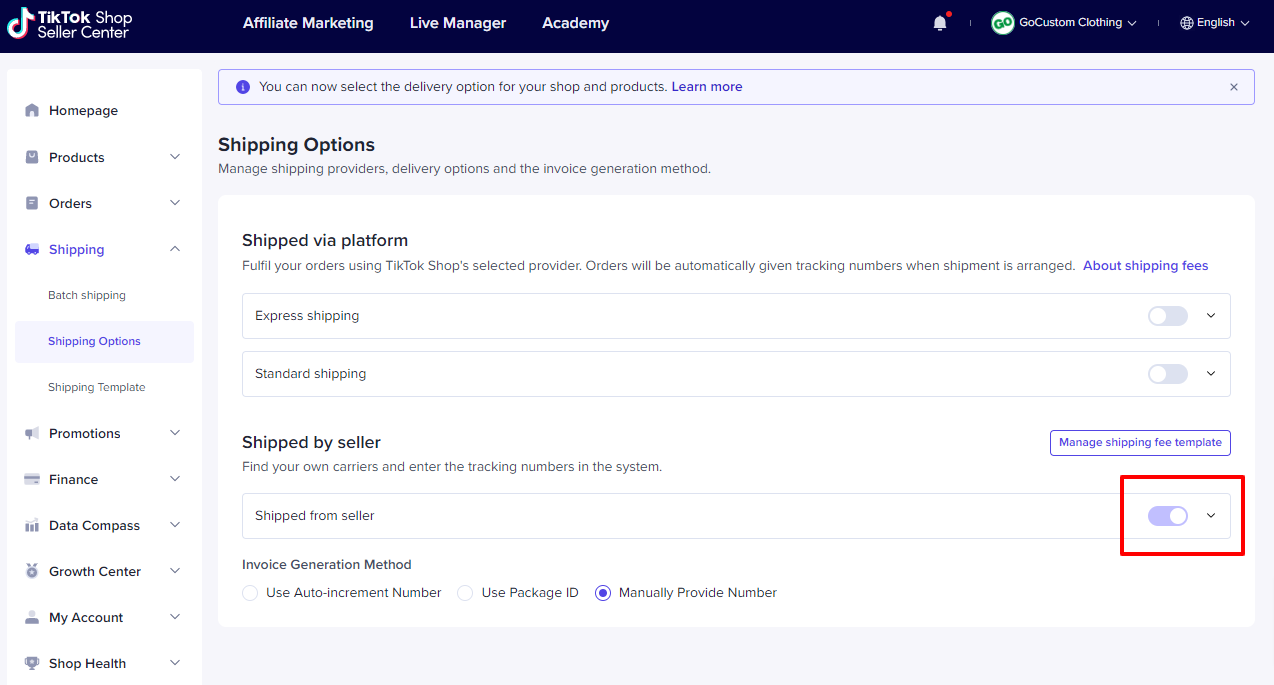Open the GoCustom Clothing account dropdown
Screen dimensions: 1274x685
[x=1064, y=23]
